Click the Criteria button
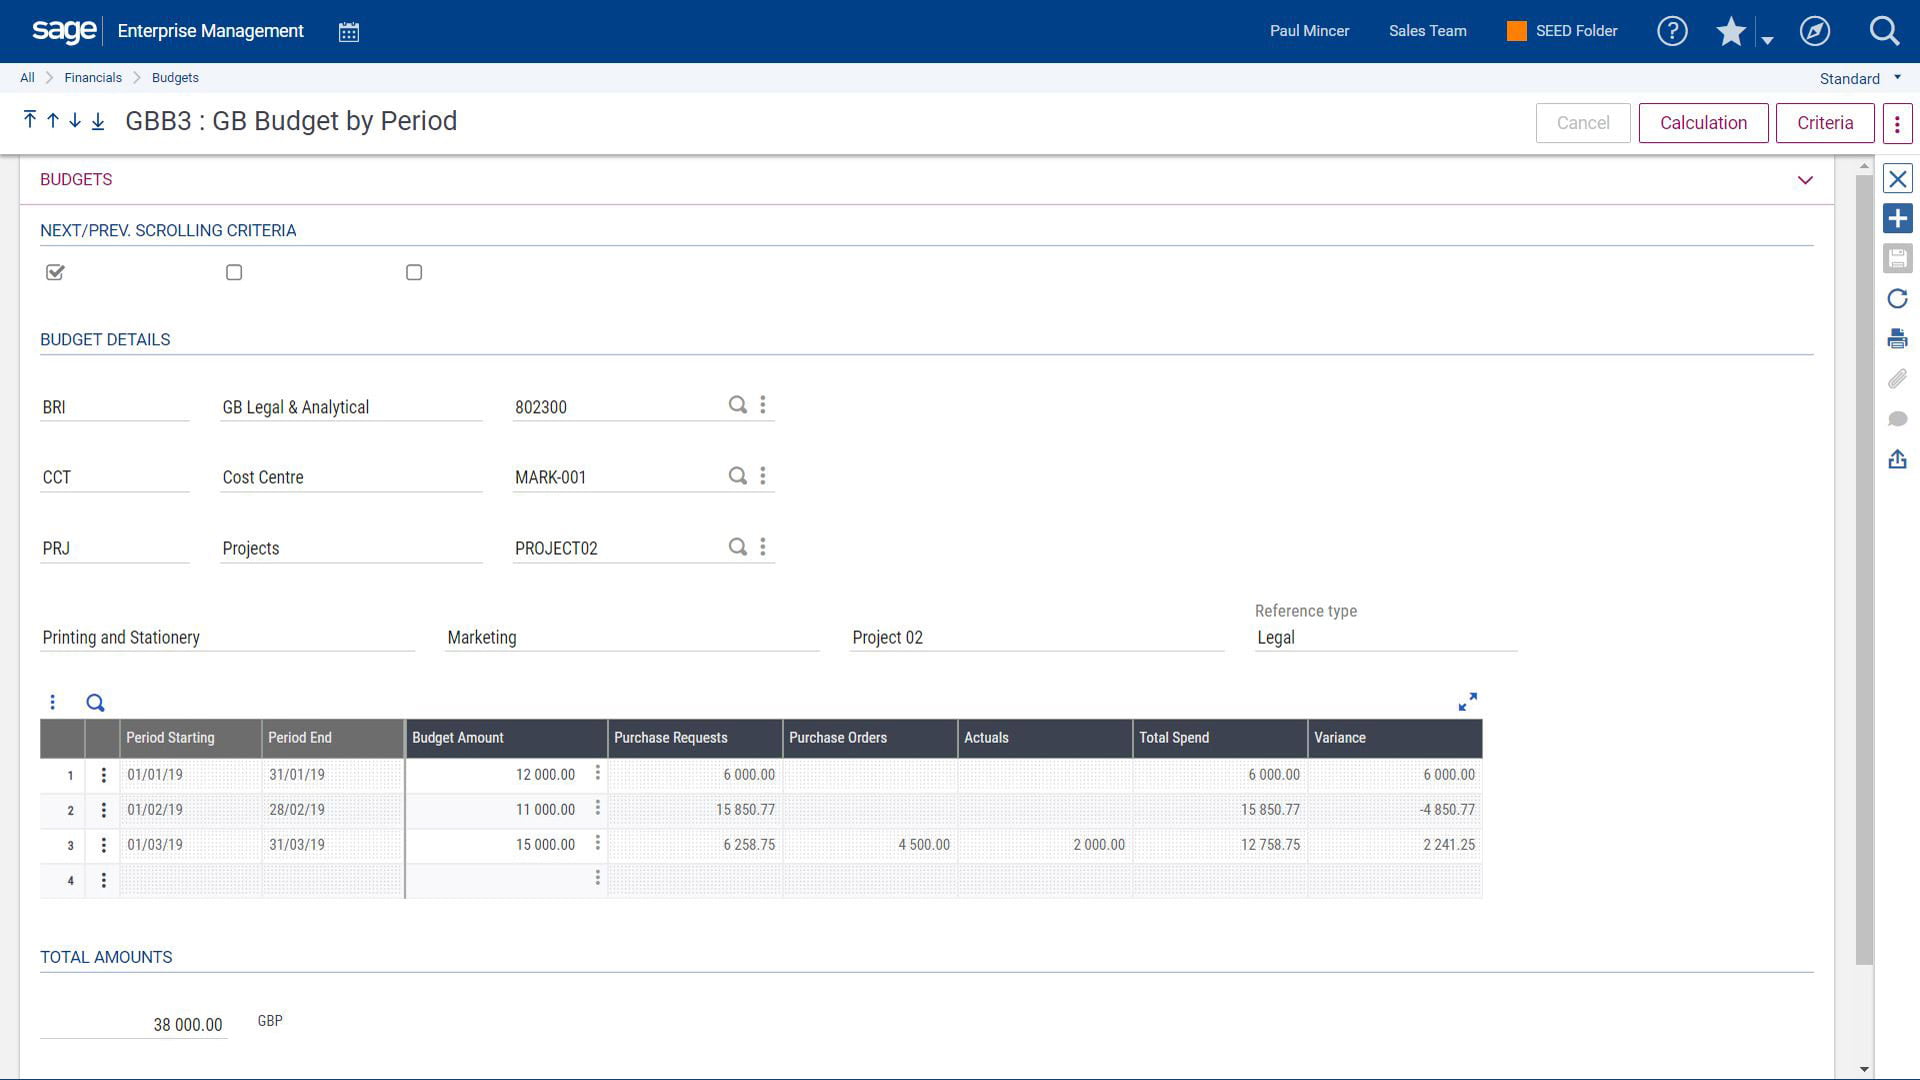Image resolution: width=1920 pixels, height=1080 pixels. click(x=1825, y=123)
